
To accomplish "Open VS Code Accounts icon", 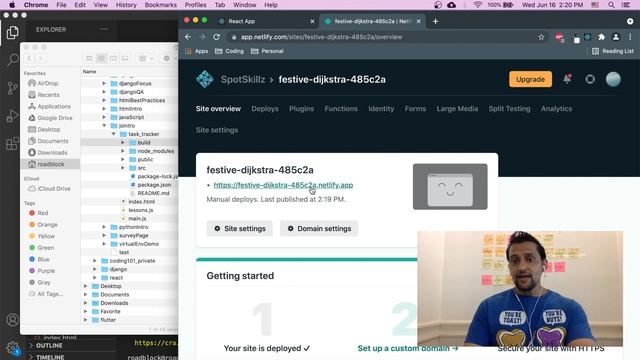I will [12, 320].
